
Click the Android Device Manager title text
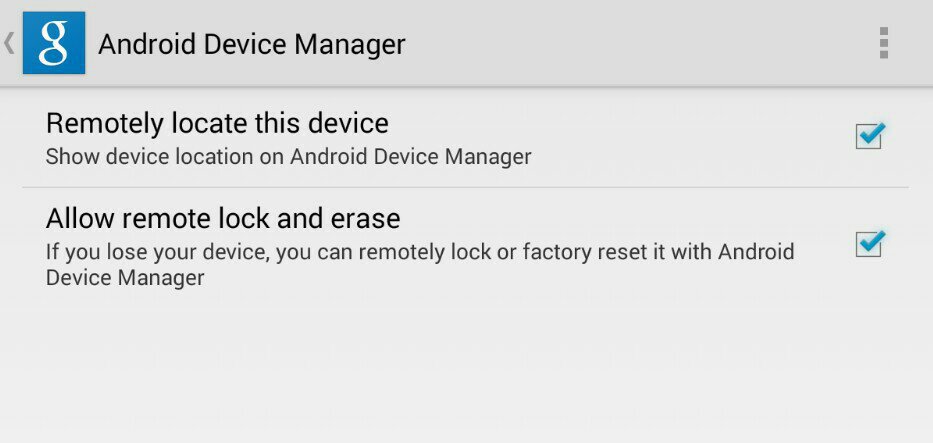tap(252, 45)
